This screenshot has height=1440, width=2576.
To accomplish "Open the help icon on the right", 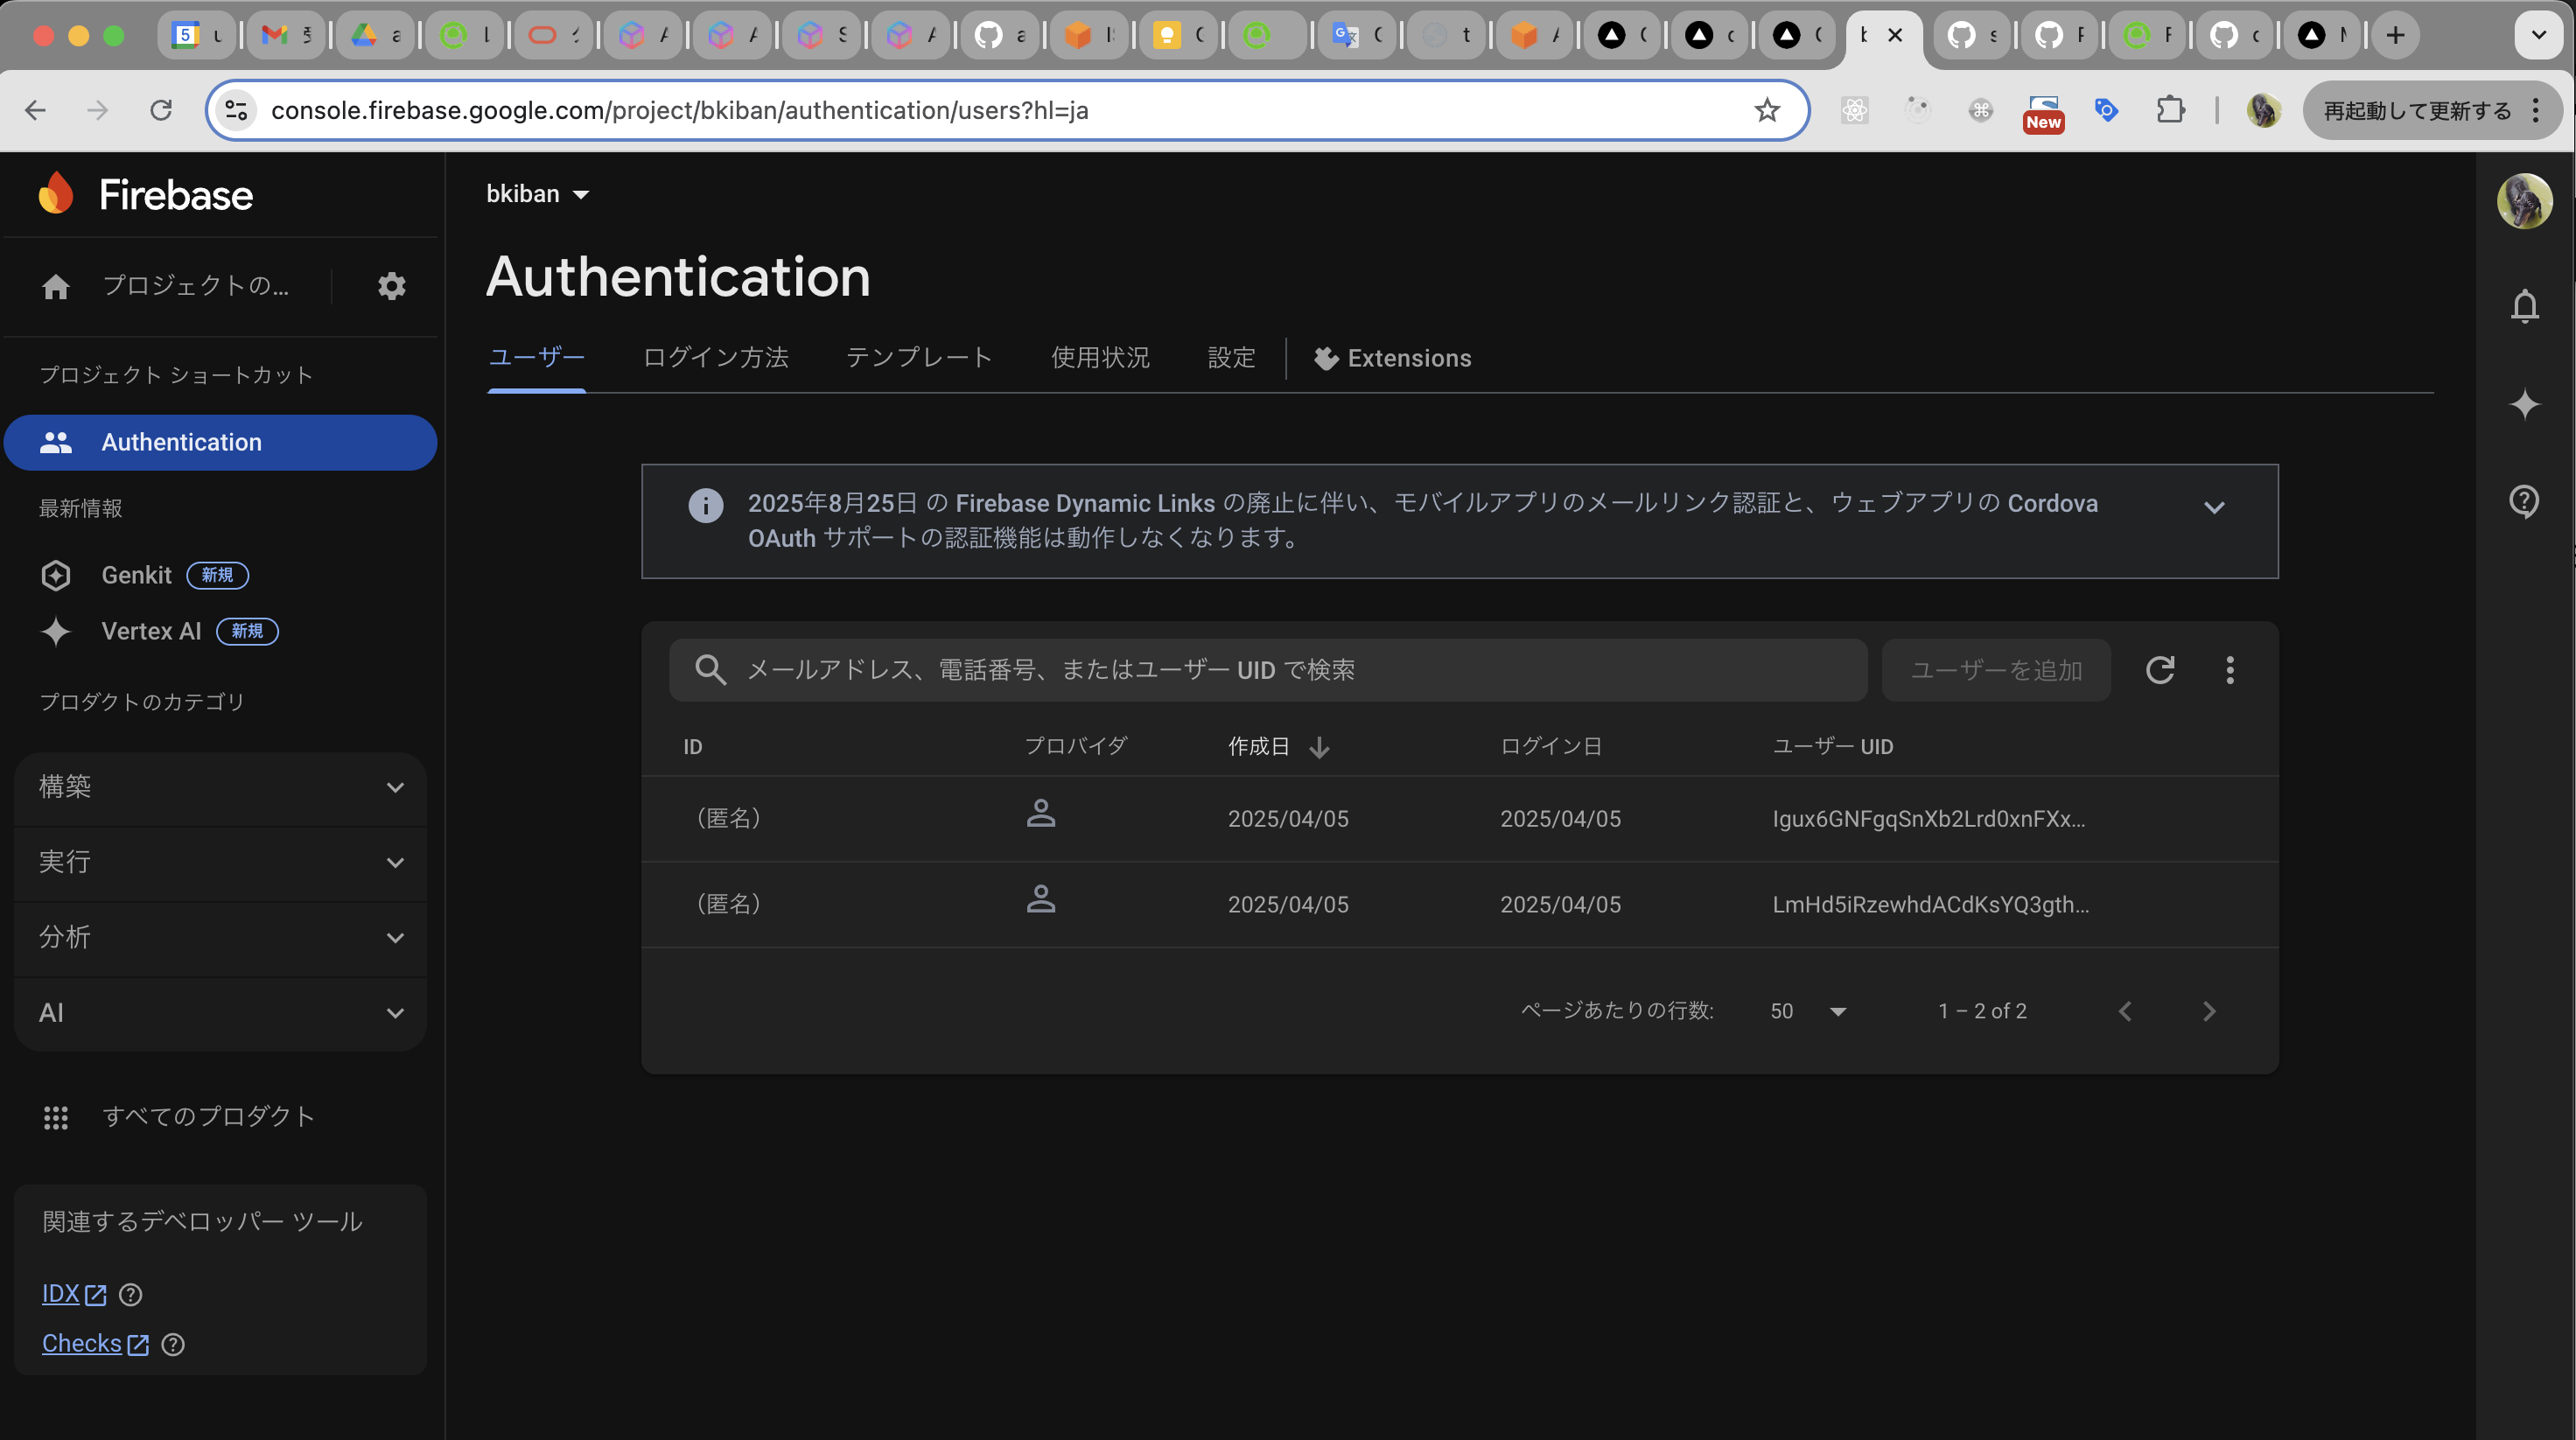I will coord(2524,501).
